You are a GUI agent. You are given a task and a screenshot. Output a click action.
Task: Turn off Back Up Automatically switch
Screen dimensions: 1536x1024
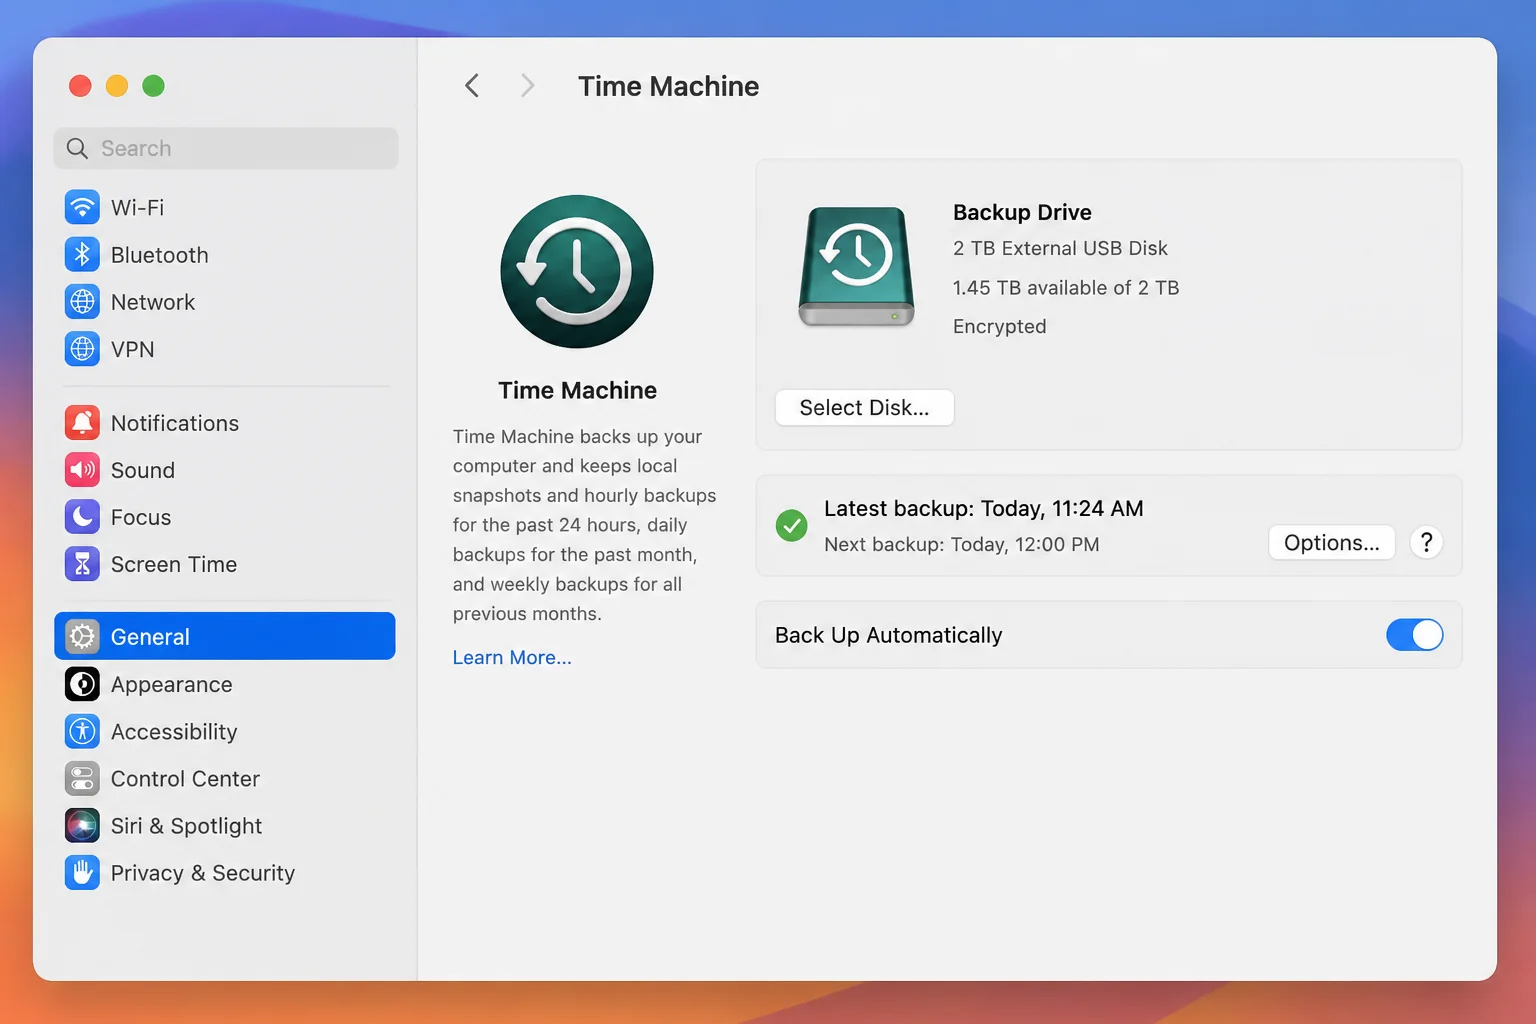pos(1414,635)
